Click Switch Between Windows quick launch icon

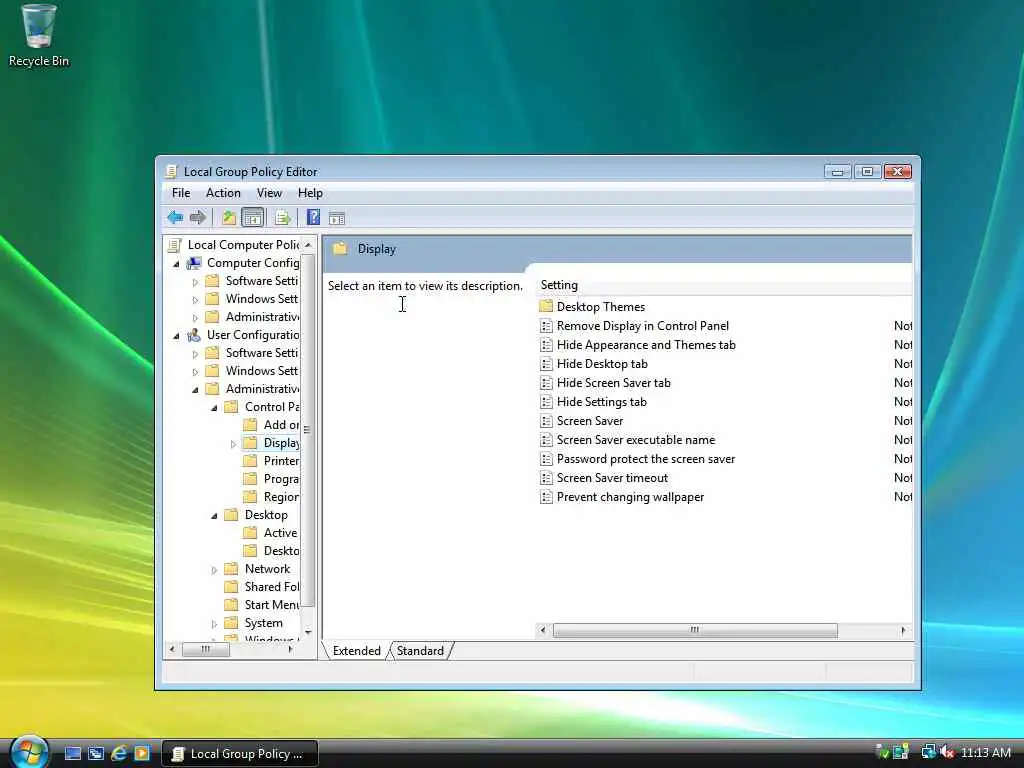pyautogui.click(x=96, y=753)
